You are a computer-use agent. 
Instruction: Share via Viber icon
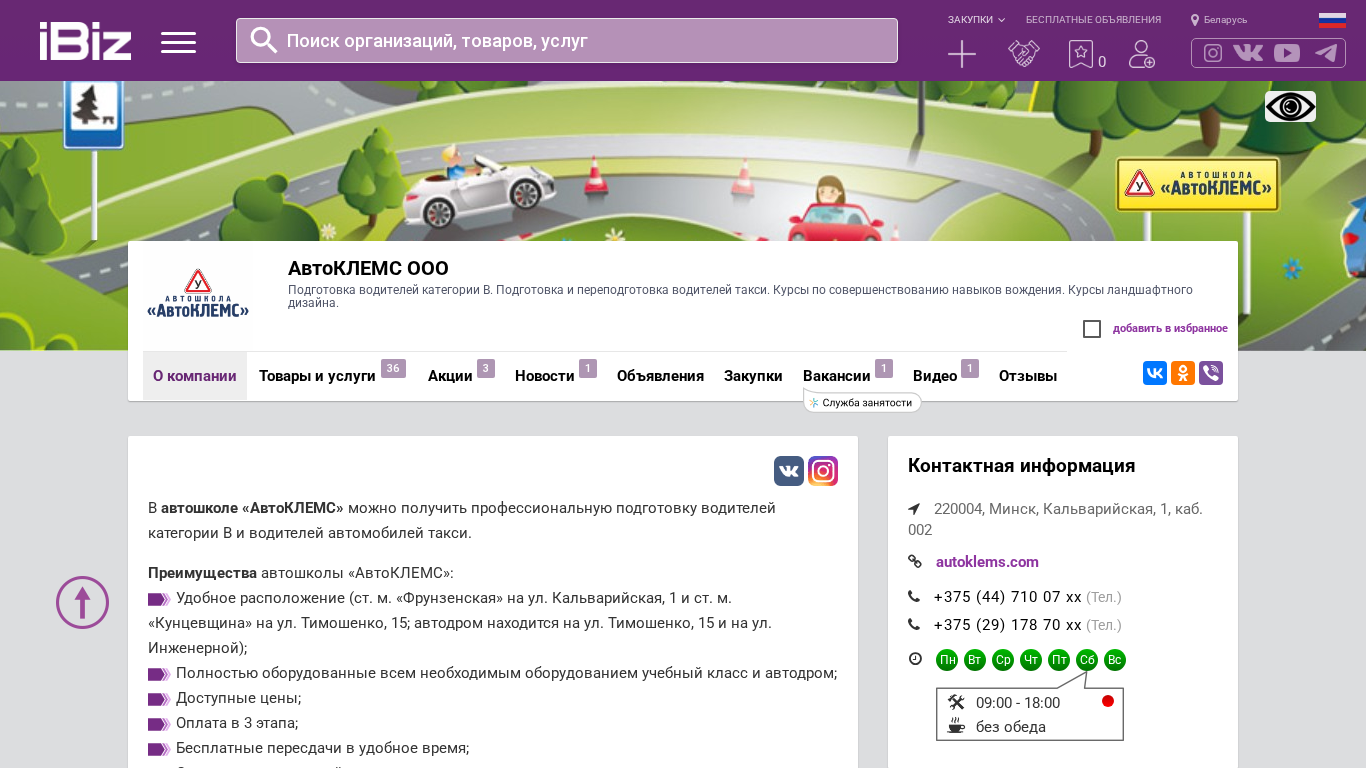[x=1211, y=373]
